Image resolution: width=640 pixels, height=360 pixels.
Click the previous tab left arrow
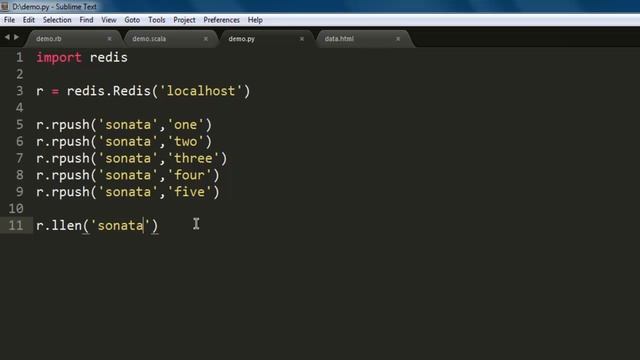coord(7,37)
